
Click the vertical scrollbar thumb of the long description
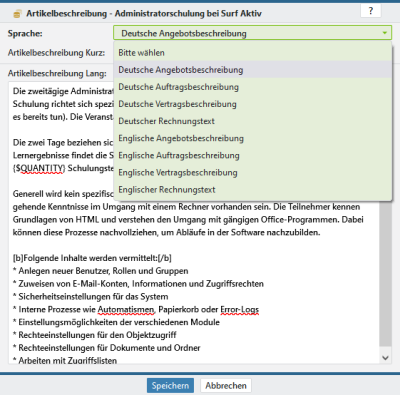[385, 273]
